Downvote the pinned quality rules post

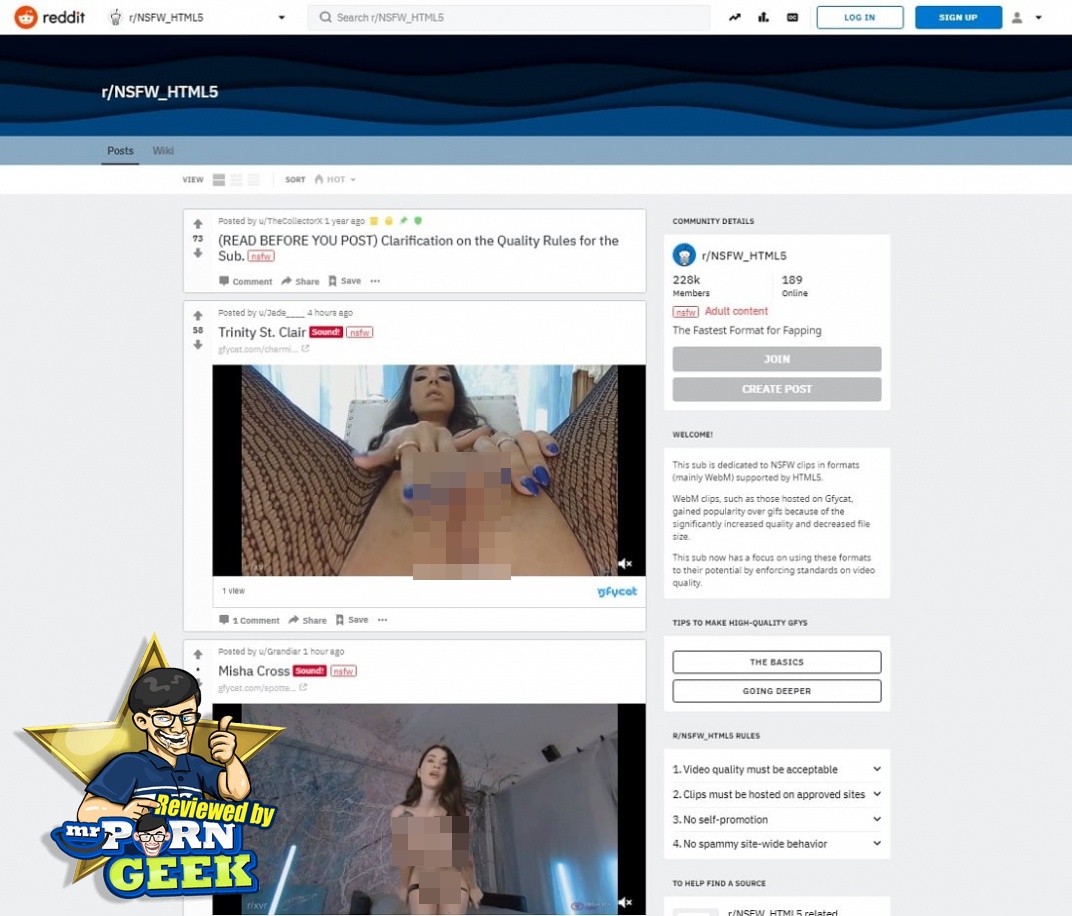(198, 253)
